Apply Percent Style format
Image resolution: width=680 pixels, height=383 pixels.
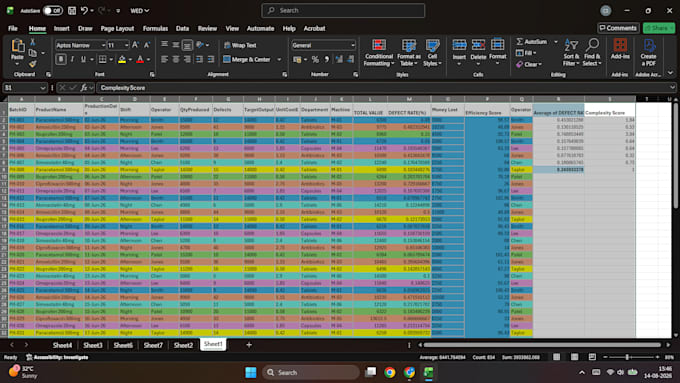[x=315, y=59]
